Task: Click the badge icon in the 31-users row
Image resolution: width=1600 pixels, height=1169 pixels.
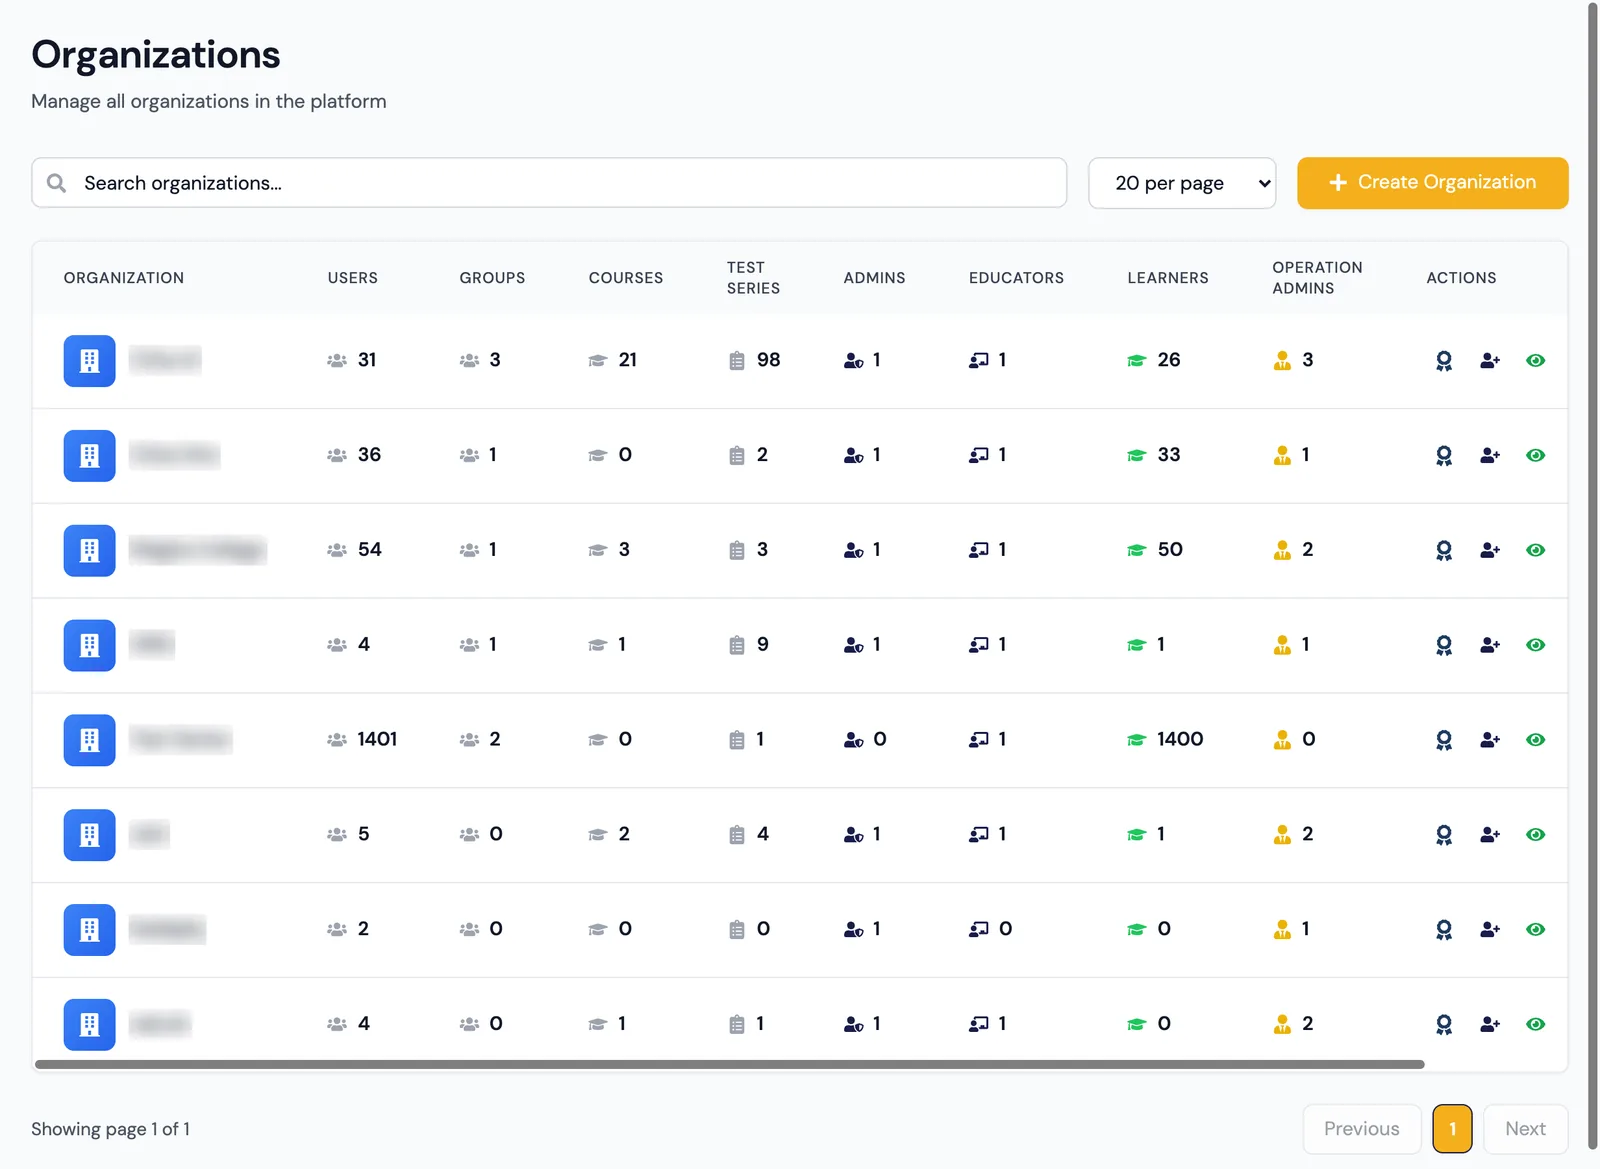Action: 1444,361
